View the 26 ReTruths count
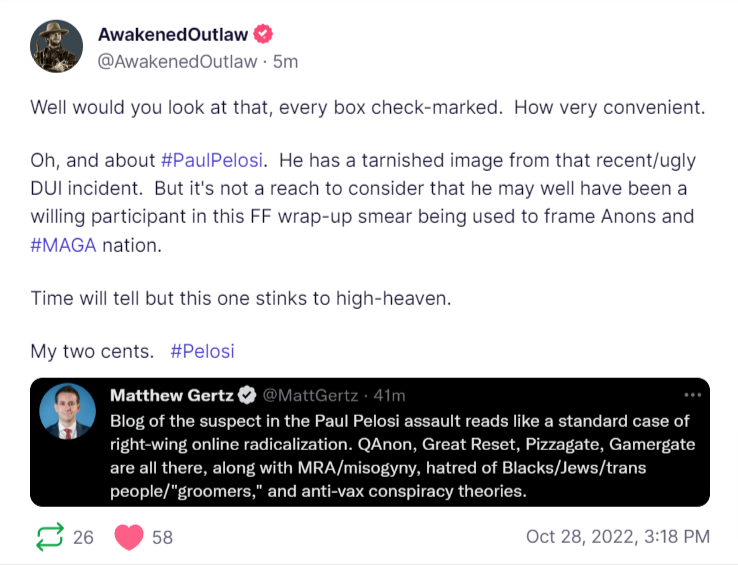This screenshot has height=565, width=738. click(83, 537)
